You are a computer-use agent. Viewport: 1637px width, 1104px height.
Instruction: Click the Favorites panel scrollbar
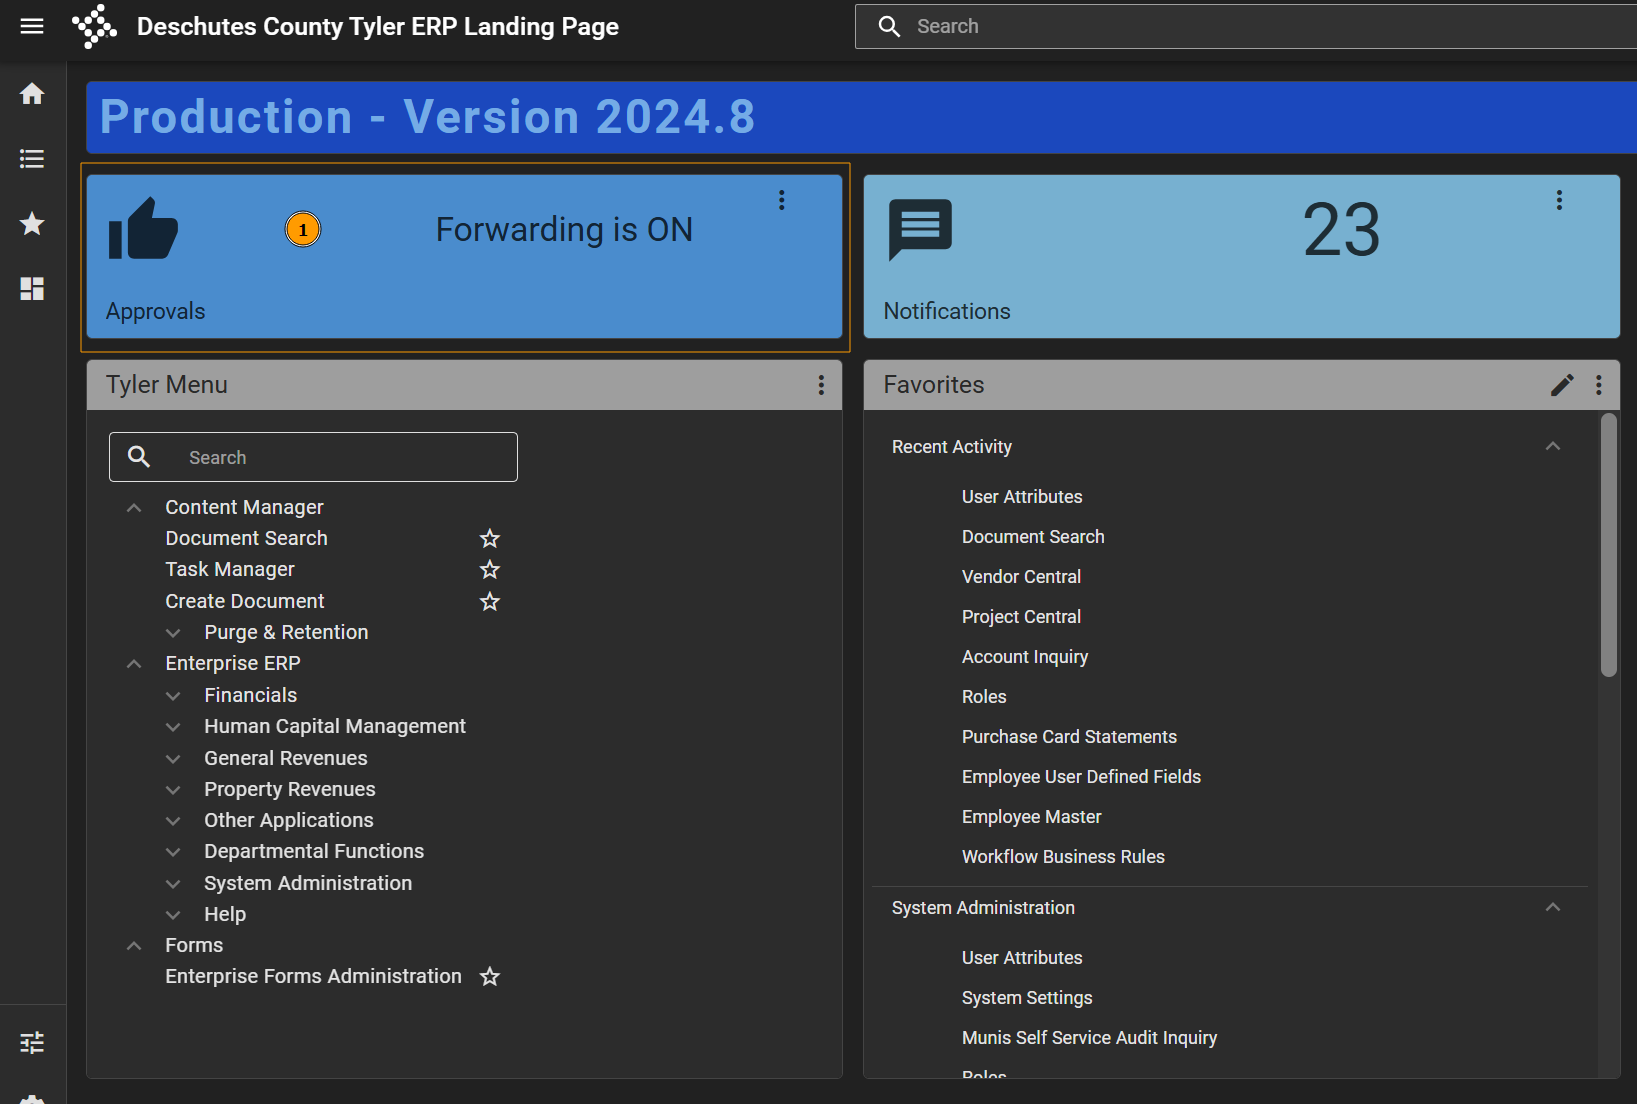point(1608,546)
